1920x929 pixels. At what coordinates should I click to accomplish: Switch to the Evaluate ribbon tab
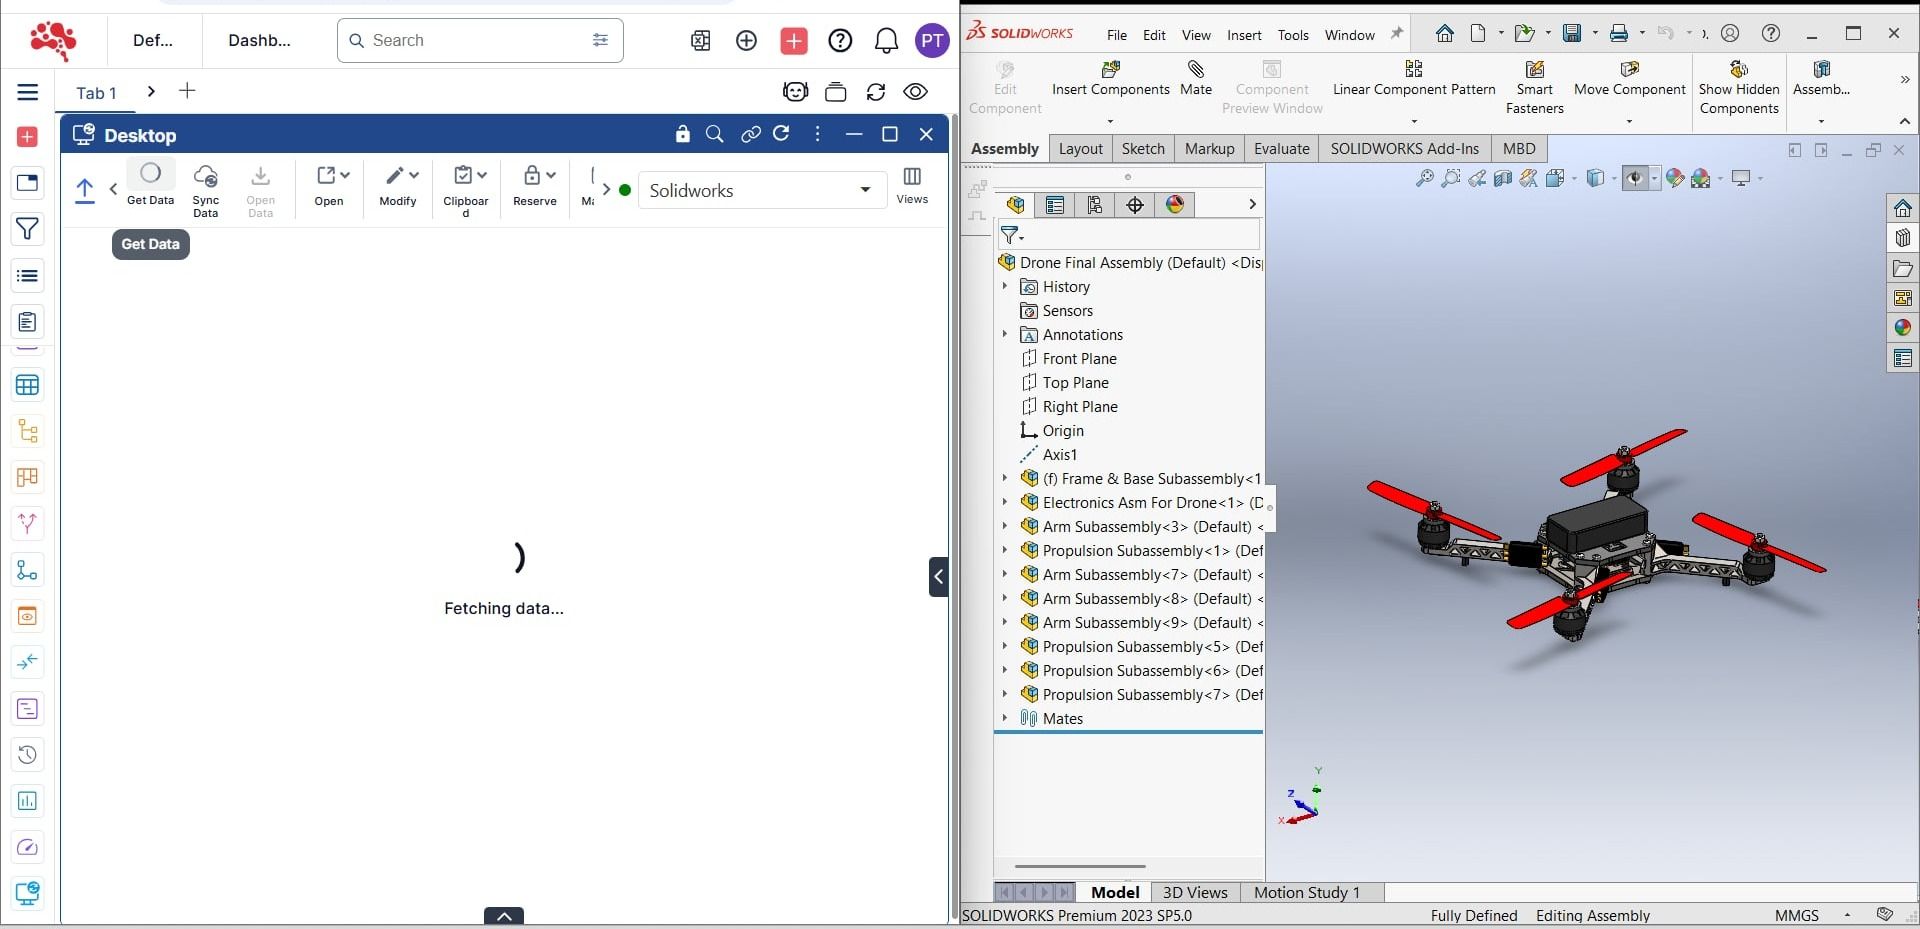point(1281,149)
